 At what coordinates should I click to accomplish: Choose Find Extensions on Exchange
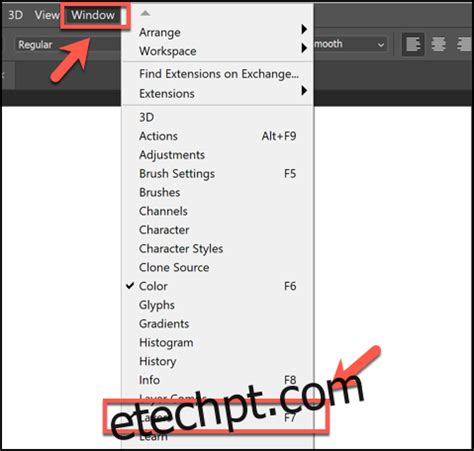click(x=218, y=74)
